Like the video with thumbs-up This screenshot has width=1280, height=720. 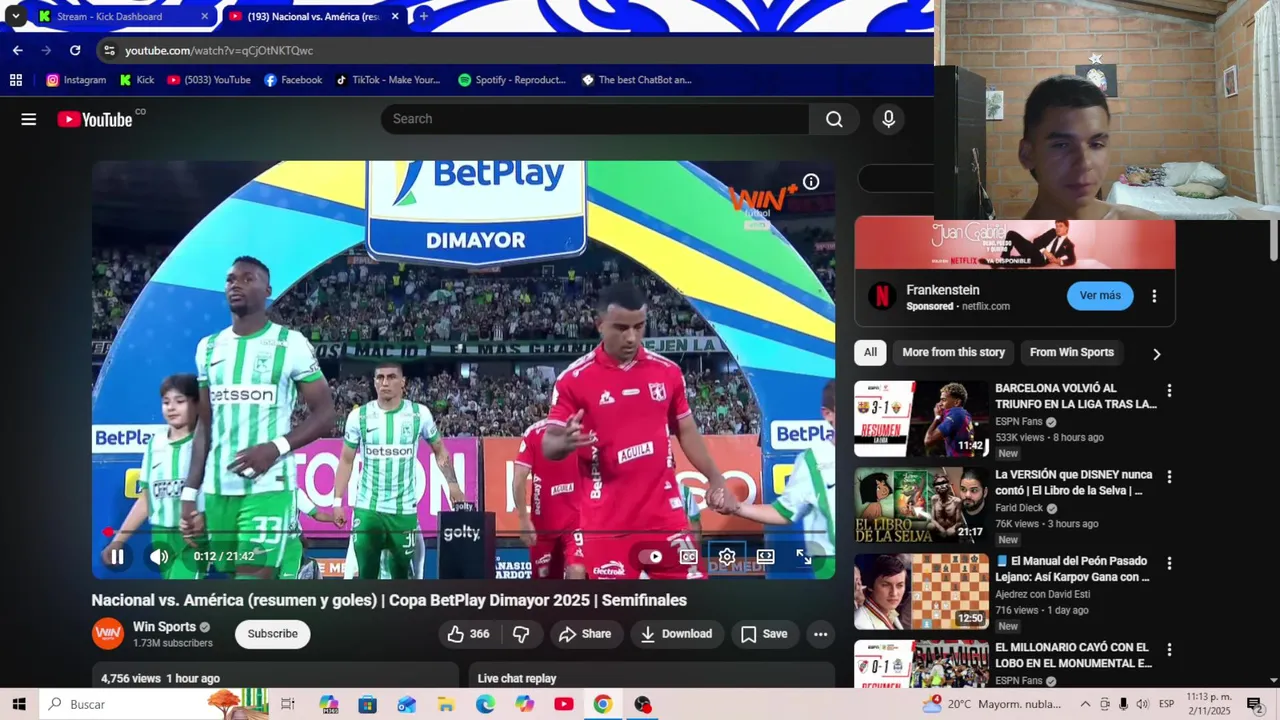coord(467,634)
